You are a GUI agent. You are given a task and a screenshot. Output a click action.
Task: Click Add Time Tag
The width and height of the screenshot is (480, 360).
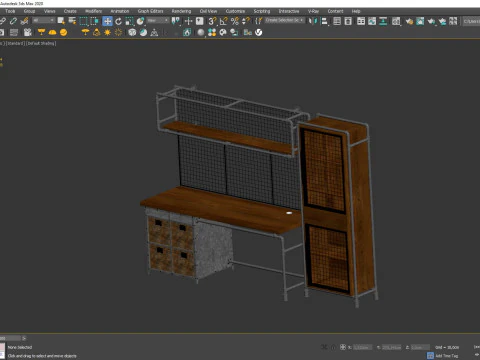447,356
